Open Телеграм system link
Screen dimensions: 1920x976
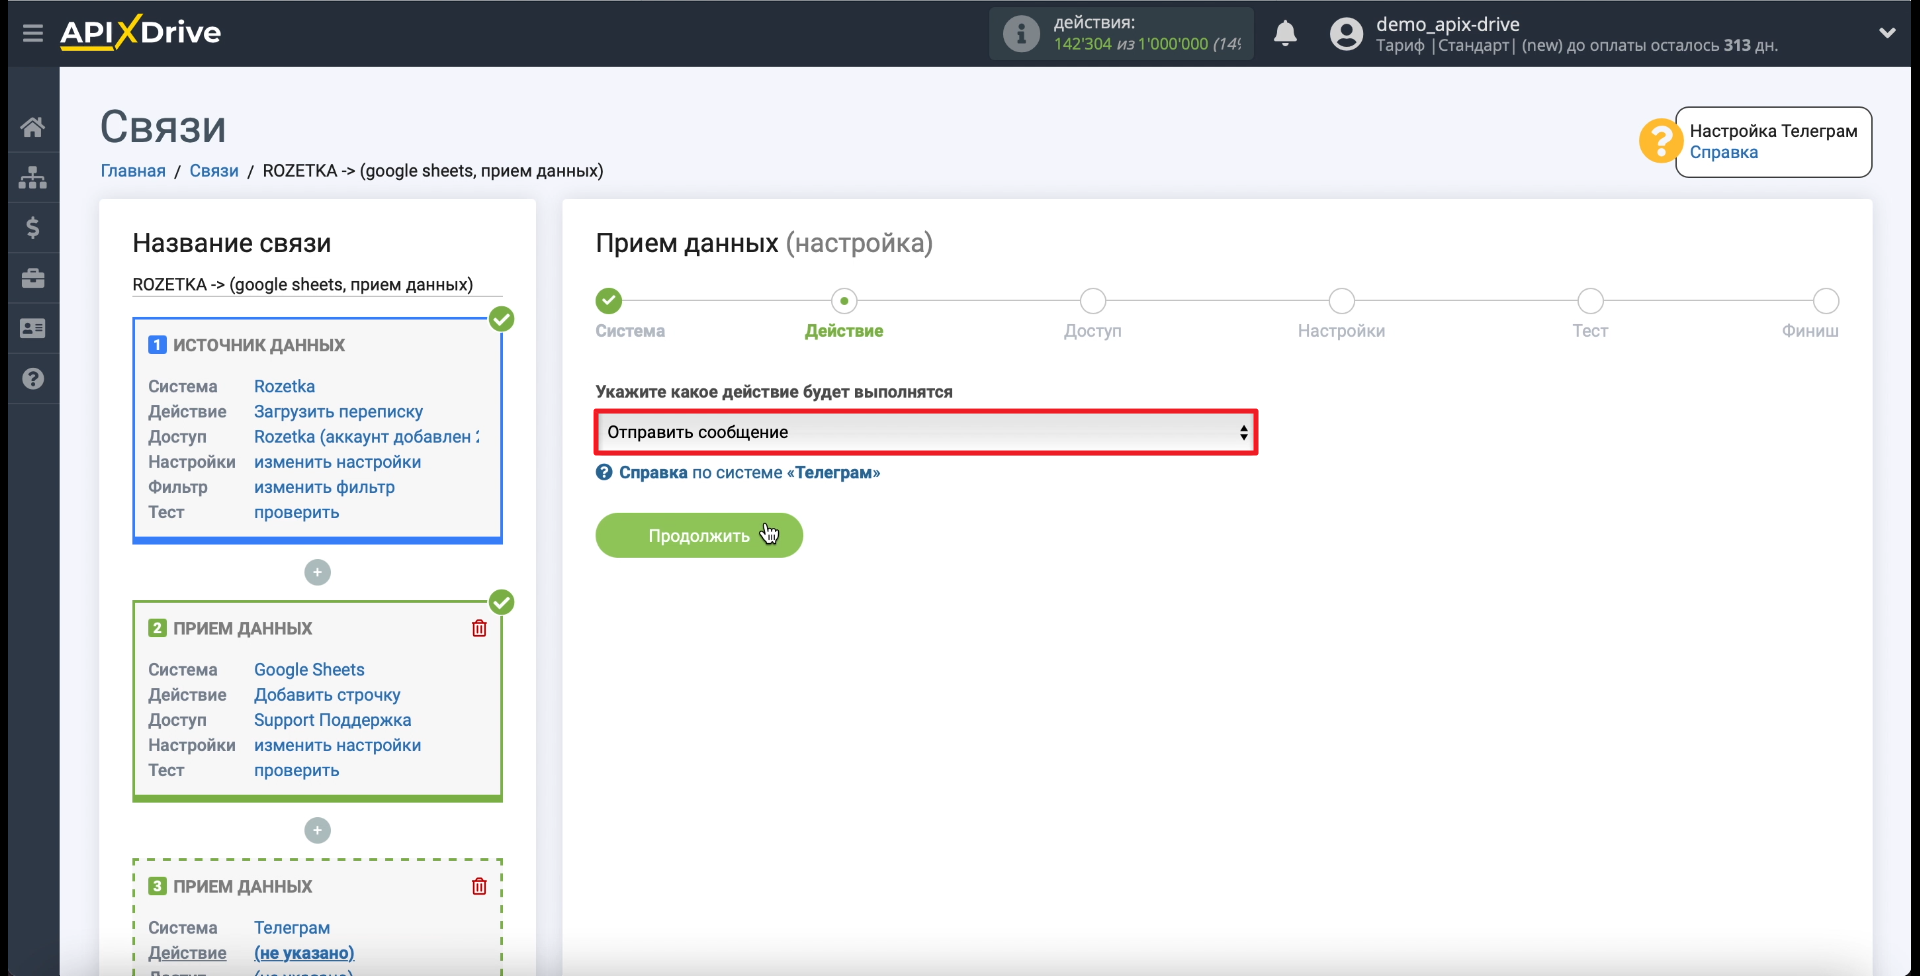[x=291, y=928]
